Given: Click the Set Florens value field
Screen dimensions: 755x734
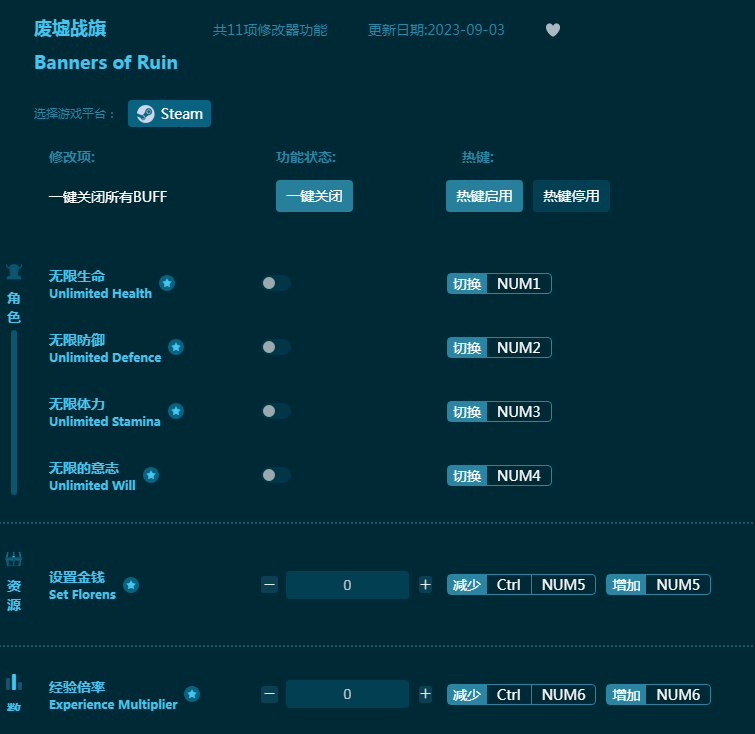Looking at the screenshot, I should pos(347,585).
